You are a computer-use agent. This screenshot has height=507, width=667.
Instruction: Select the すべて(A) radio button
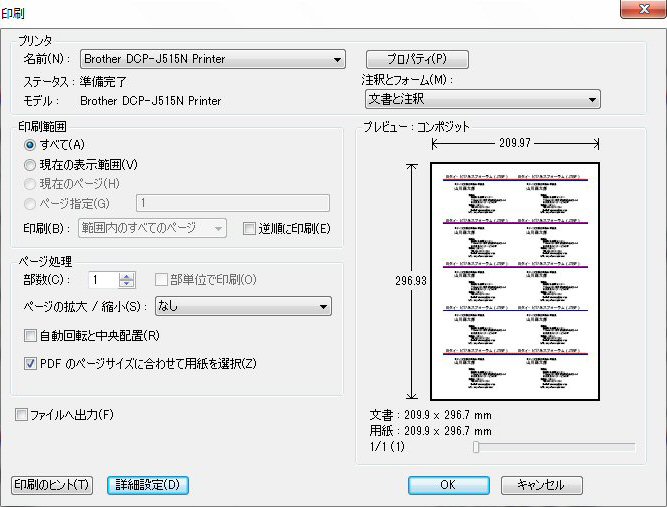coord(30,145)
